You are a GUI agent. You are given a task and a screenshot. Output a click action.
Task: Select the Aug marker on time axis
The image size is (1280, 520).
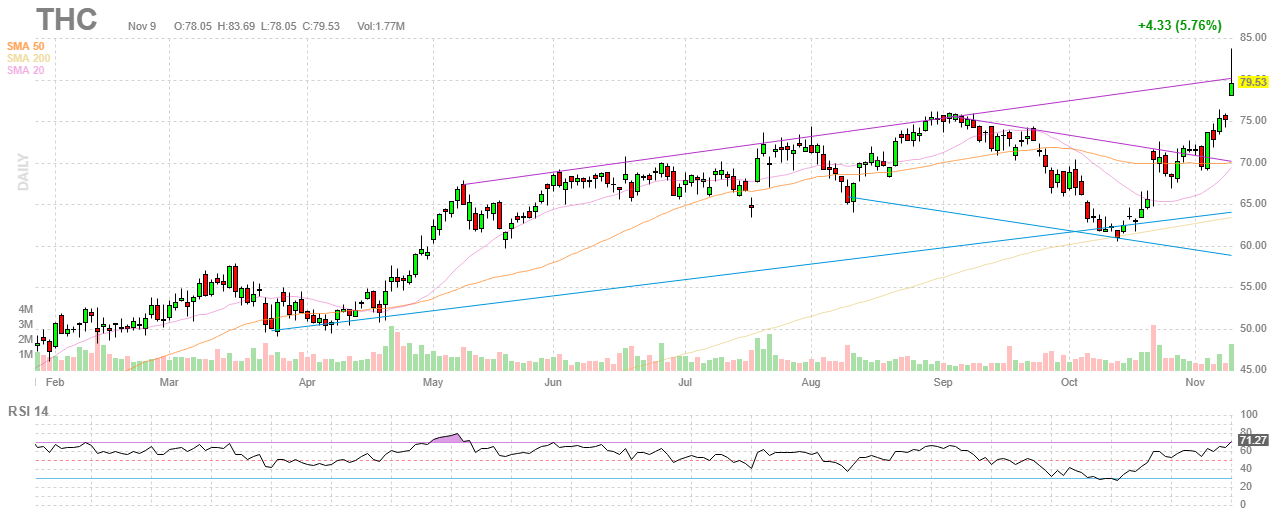(810, 383)
